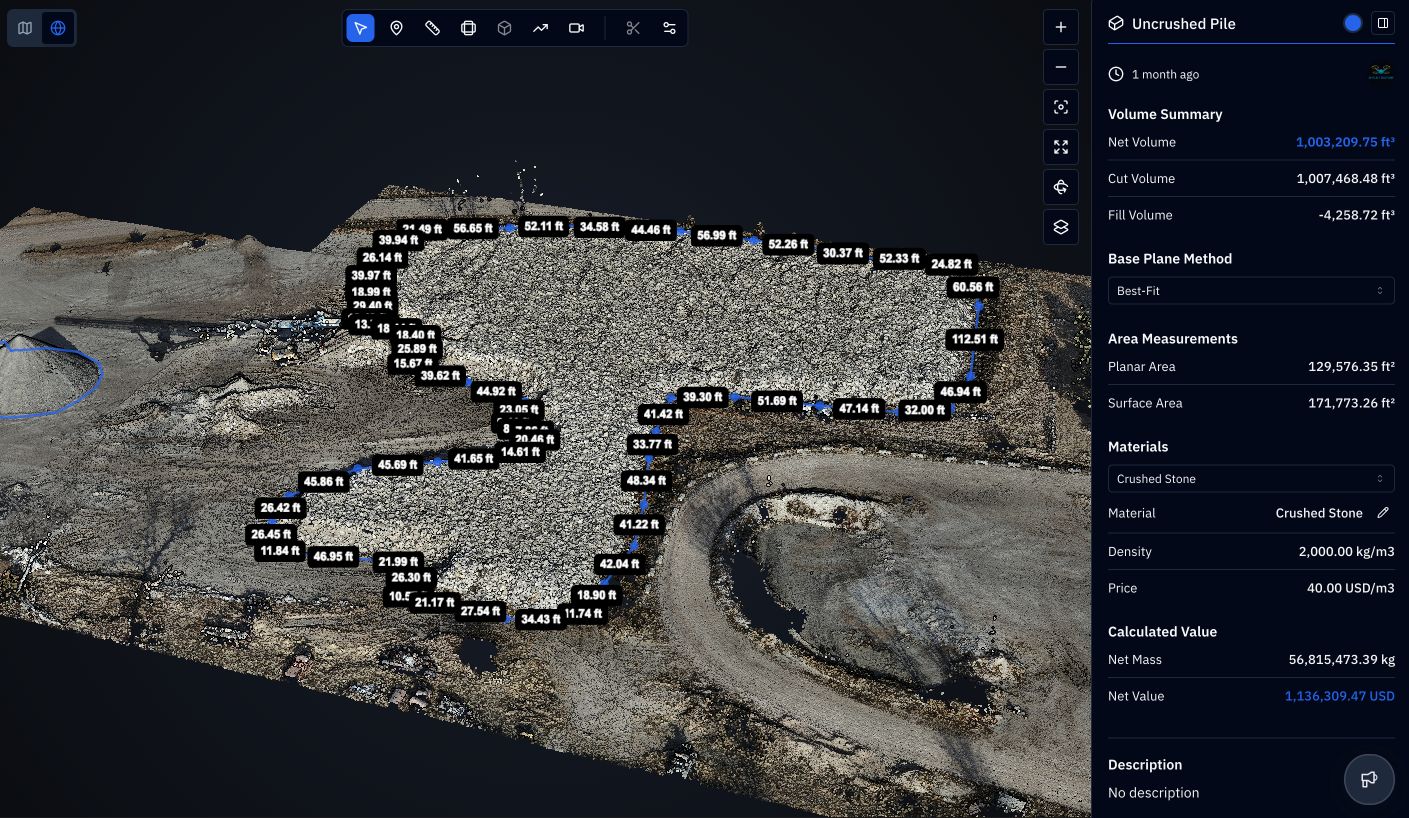Pick the trending line profile tool
This screenshot has width=1409, height=818.
[x=540, y=28]
